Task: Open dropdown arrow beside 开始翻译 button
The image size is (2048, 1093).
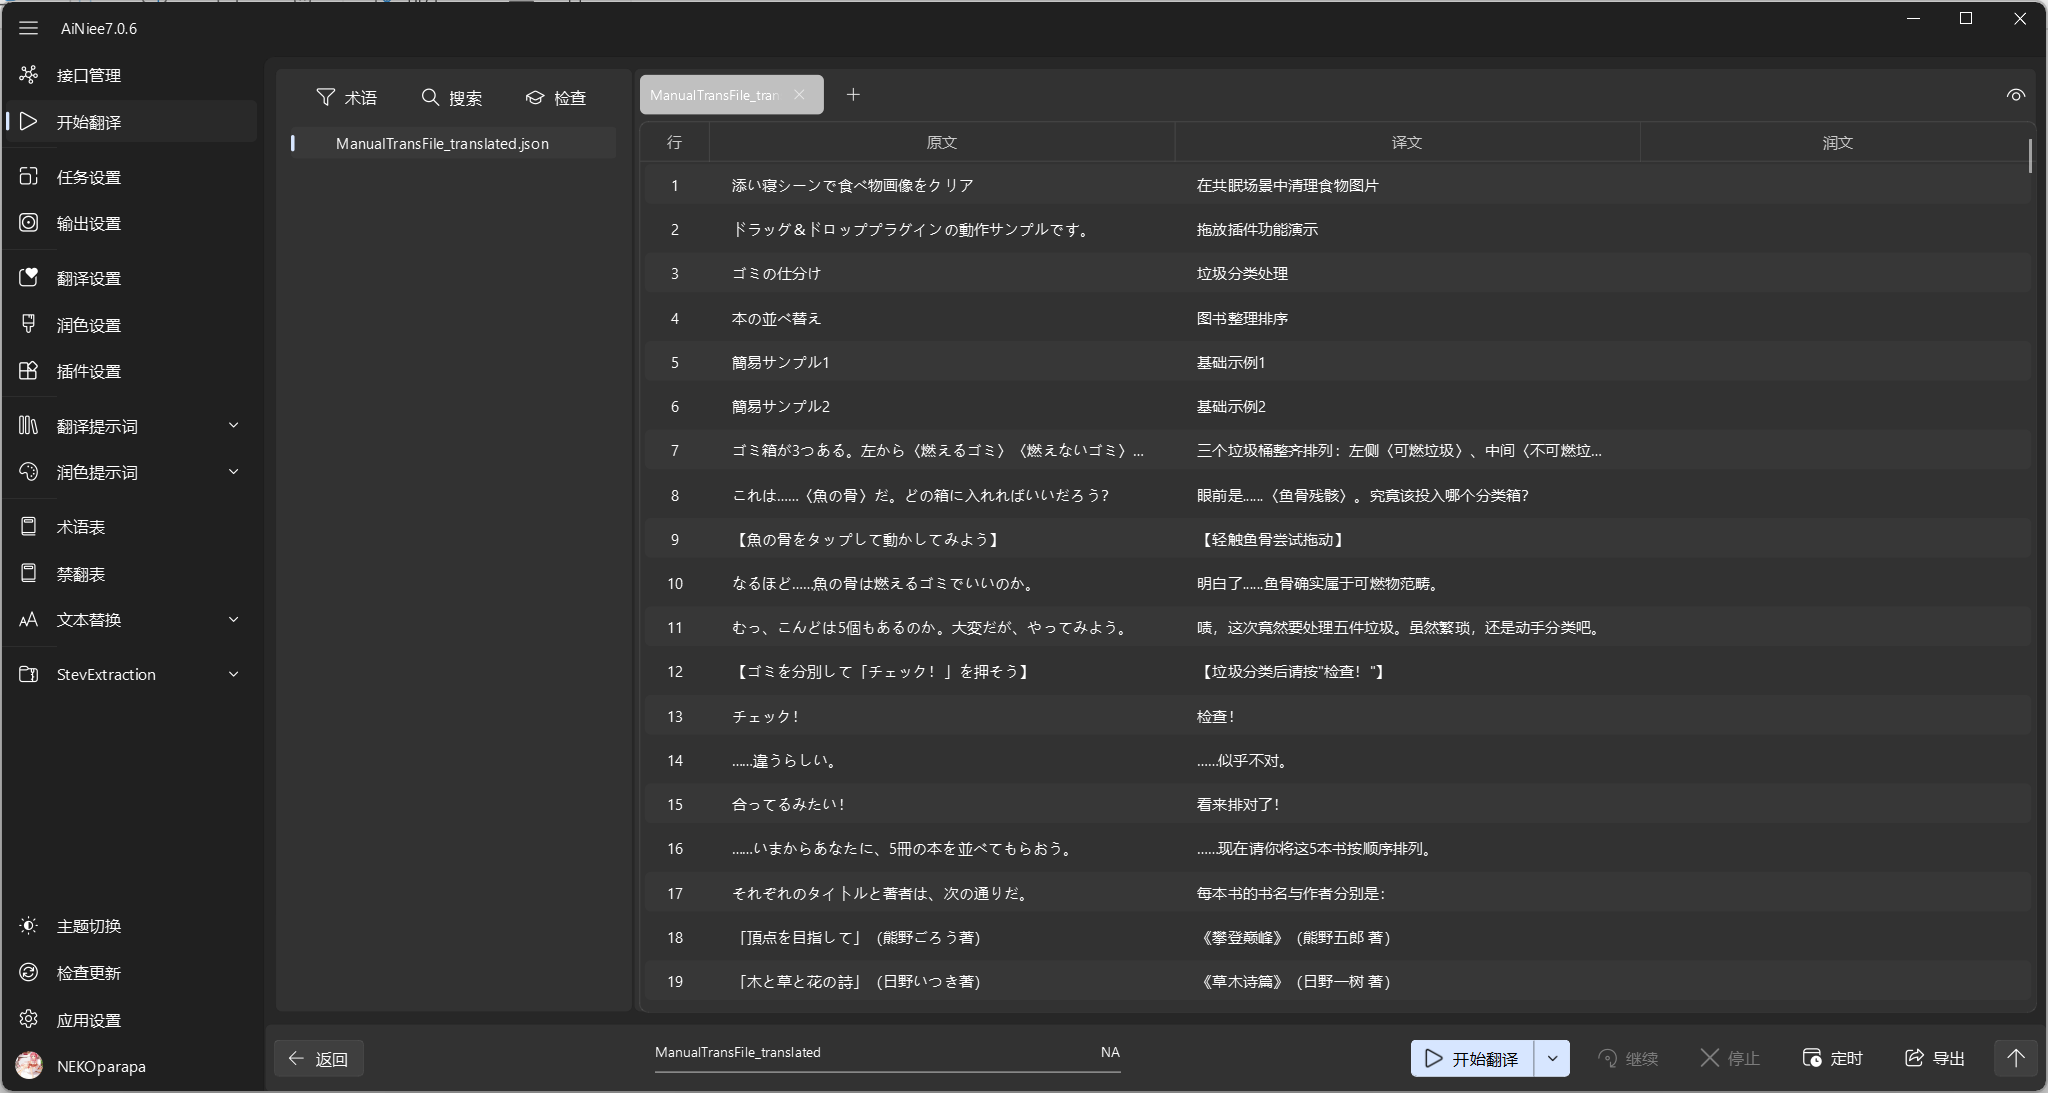Action: click(x=1552, y=1058)
